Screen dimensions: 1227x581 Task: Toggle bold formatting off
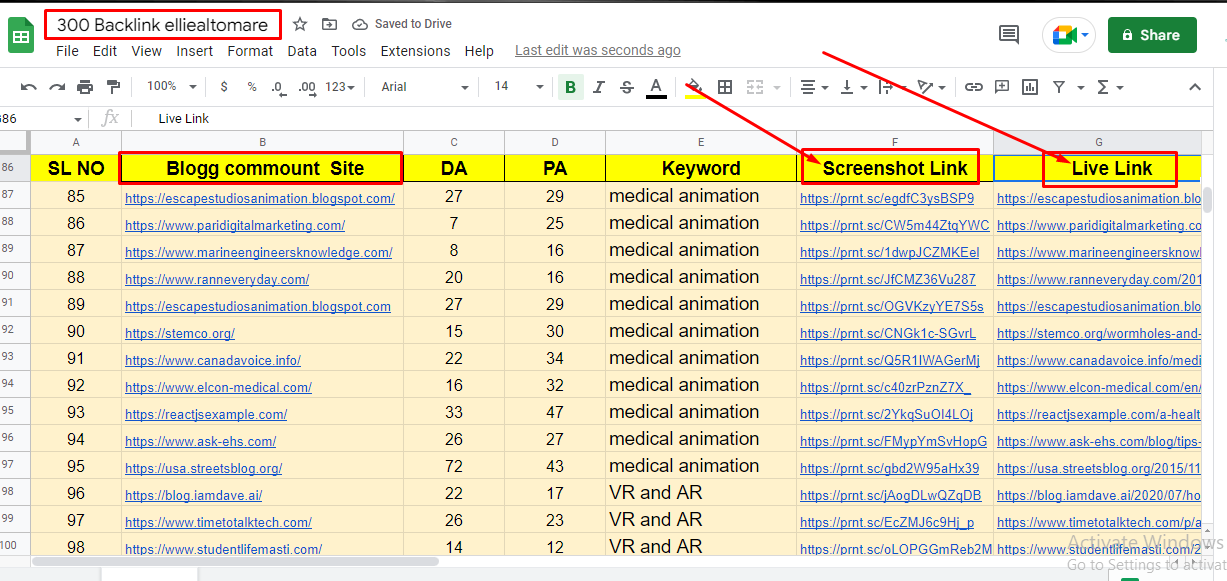pyautogui.click(x=570, y=87)
